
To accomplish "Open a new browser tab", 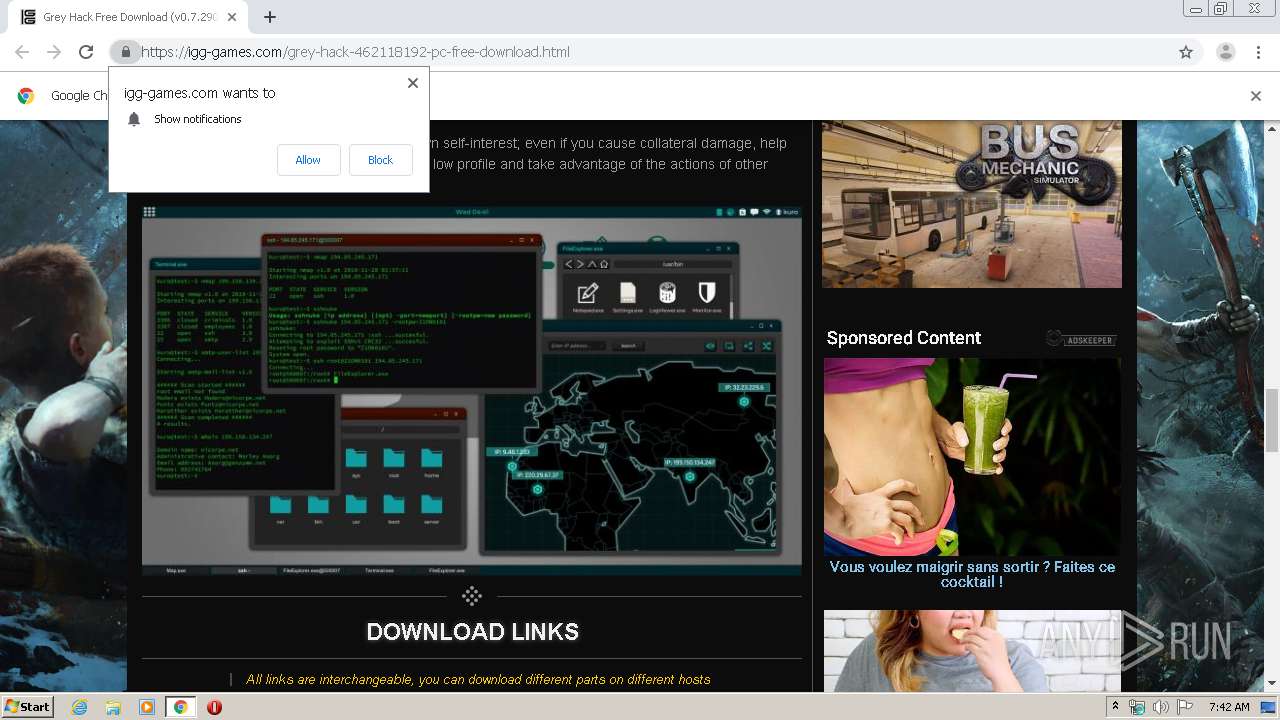I will 270,17.
